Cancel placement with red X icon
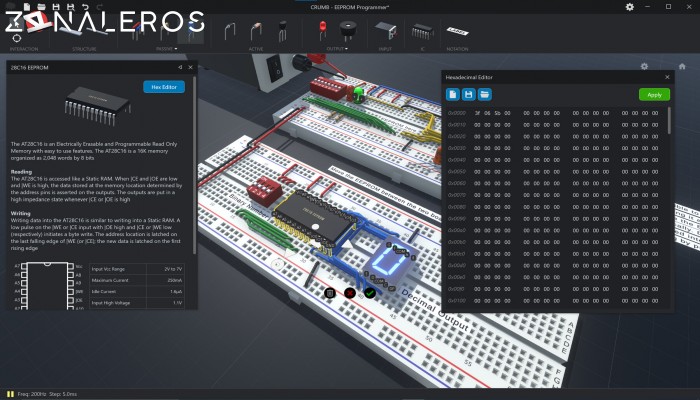The height and width of the screenshot is (400, 700). coord(350,293)
